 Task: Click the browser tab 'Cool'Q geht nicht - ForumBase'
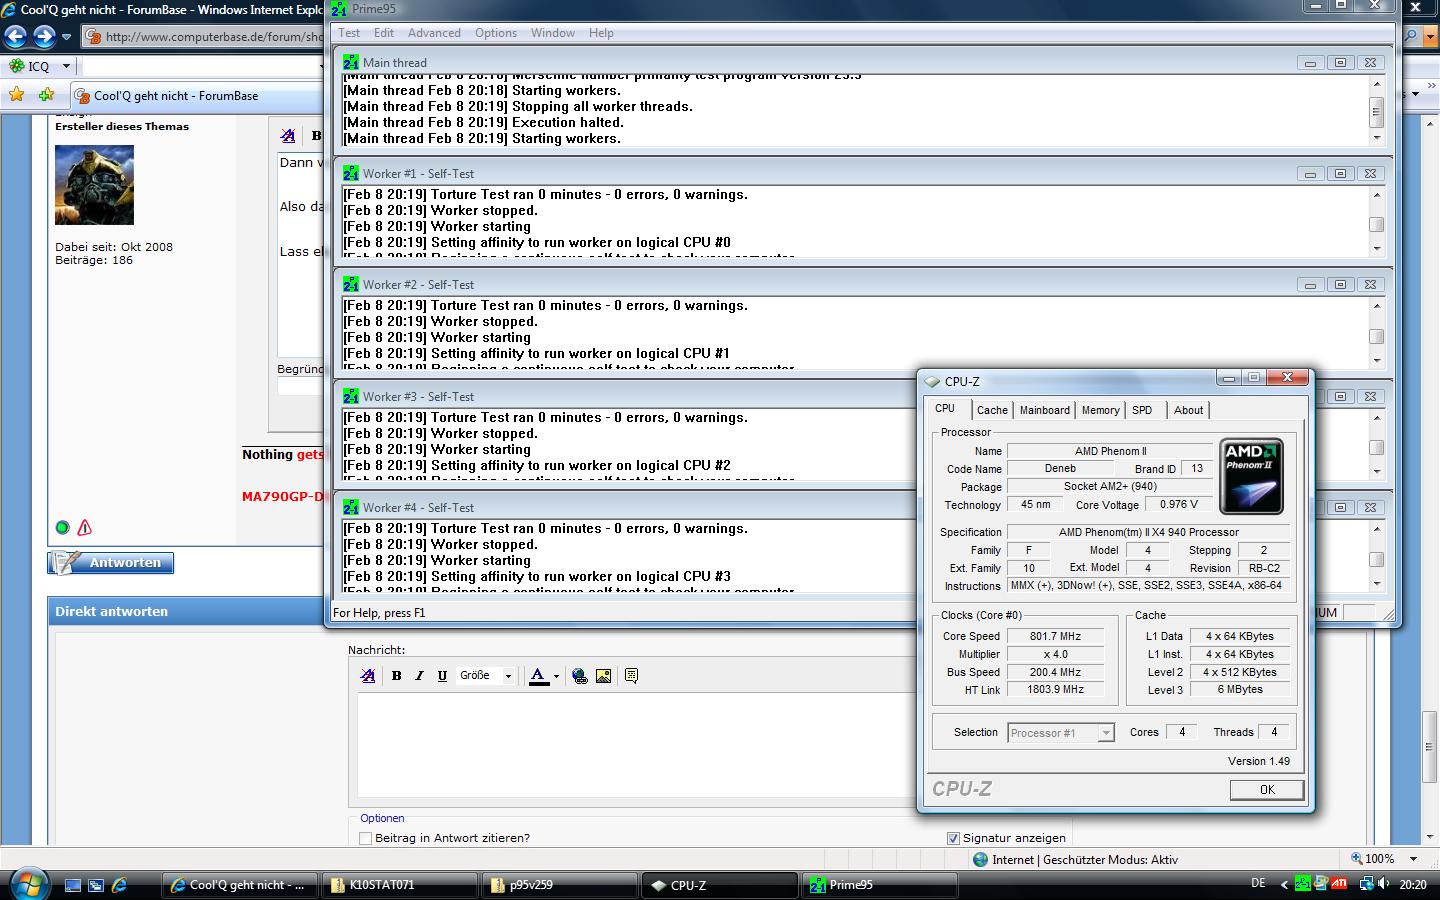point(195,96)
